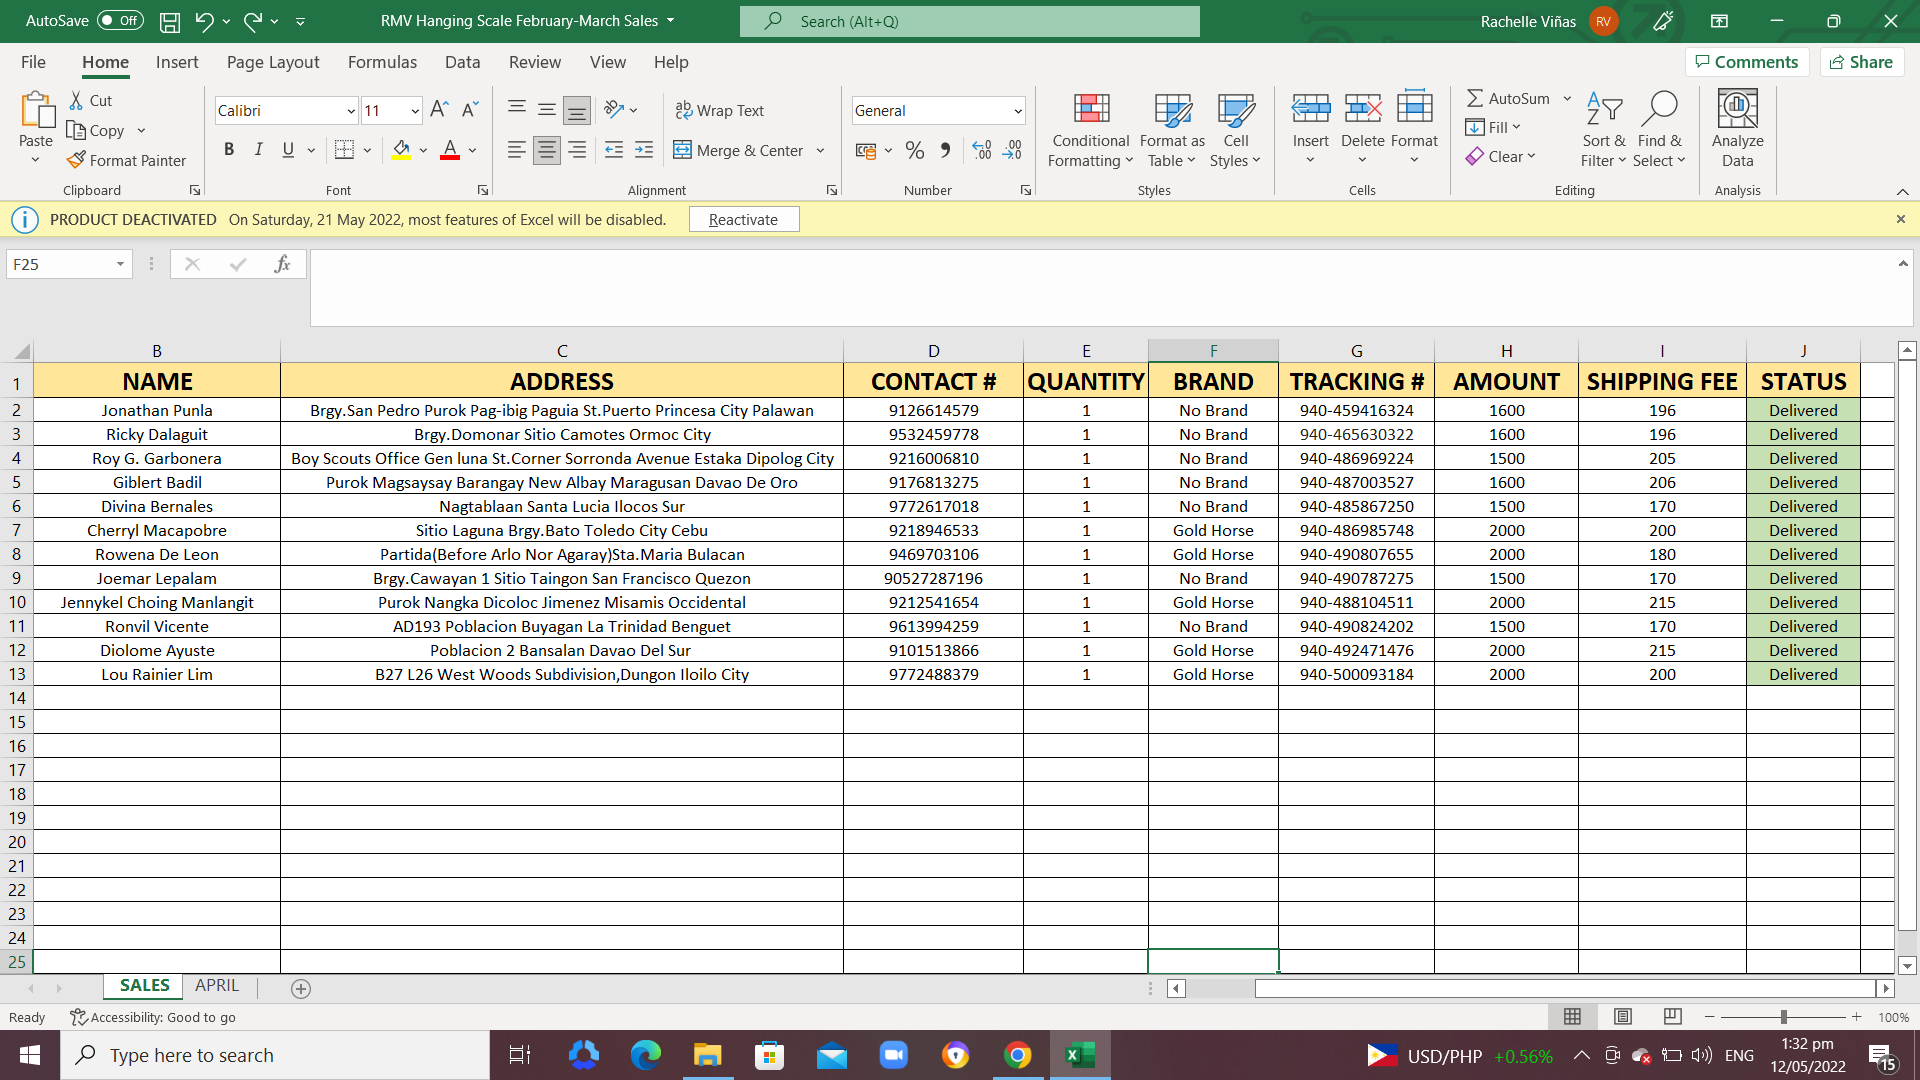Toggle Center horizontal alignment
Viewport: 1920px width, 1080px height.
pos(546,150)
